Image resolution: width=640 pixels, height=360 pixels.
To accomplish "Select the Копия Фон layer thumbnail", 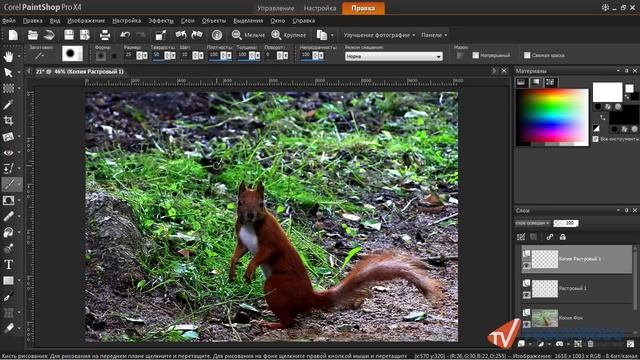I will point(545,318).
